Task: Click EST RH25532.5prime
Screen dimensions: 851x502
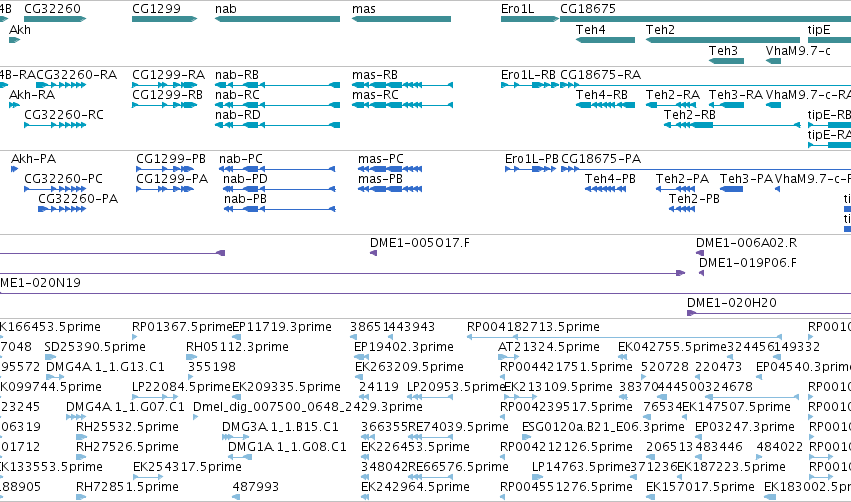Action: [x=127, y=428]
